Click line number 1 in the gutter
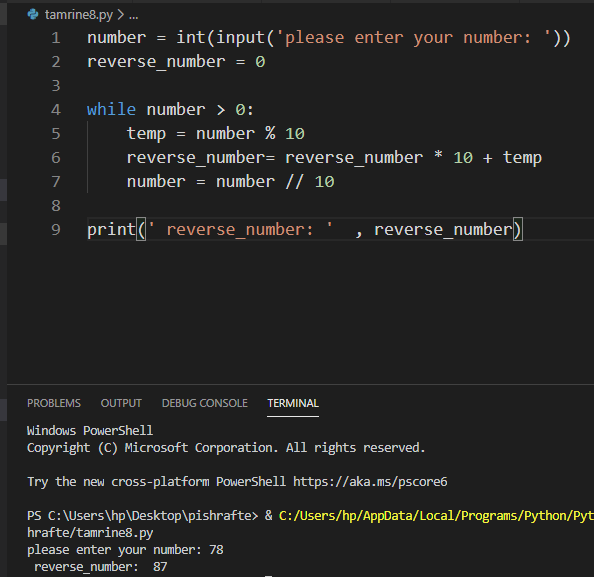This screenshot has height=577, width=594. point(56,38)
